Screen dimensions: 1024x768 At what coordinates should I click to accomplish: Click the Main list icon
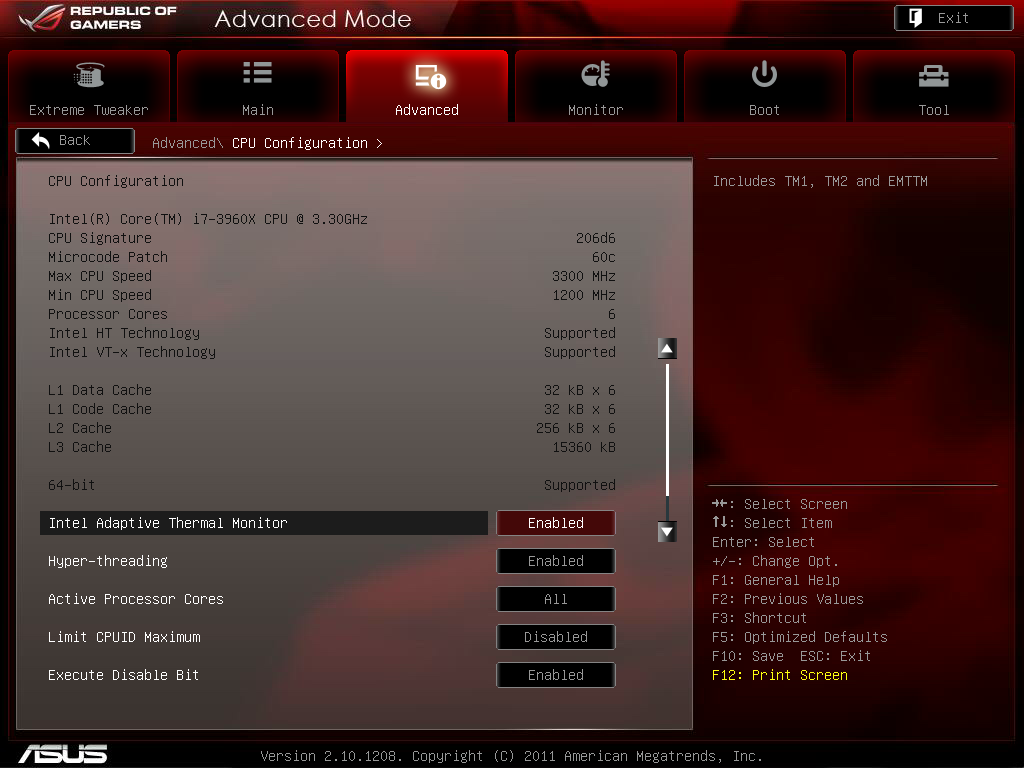pyautogui.click(x=257, y=72)
